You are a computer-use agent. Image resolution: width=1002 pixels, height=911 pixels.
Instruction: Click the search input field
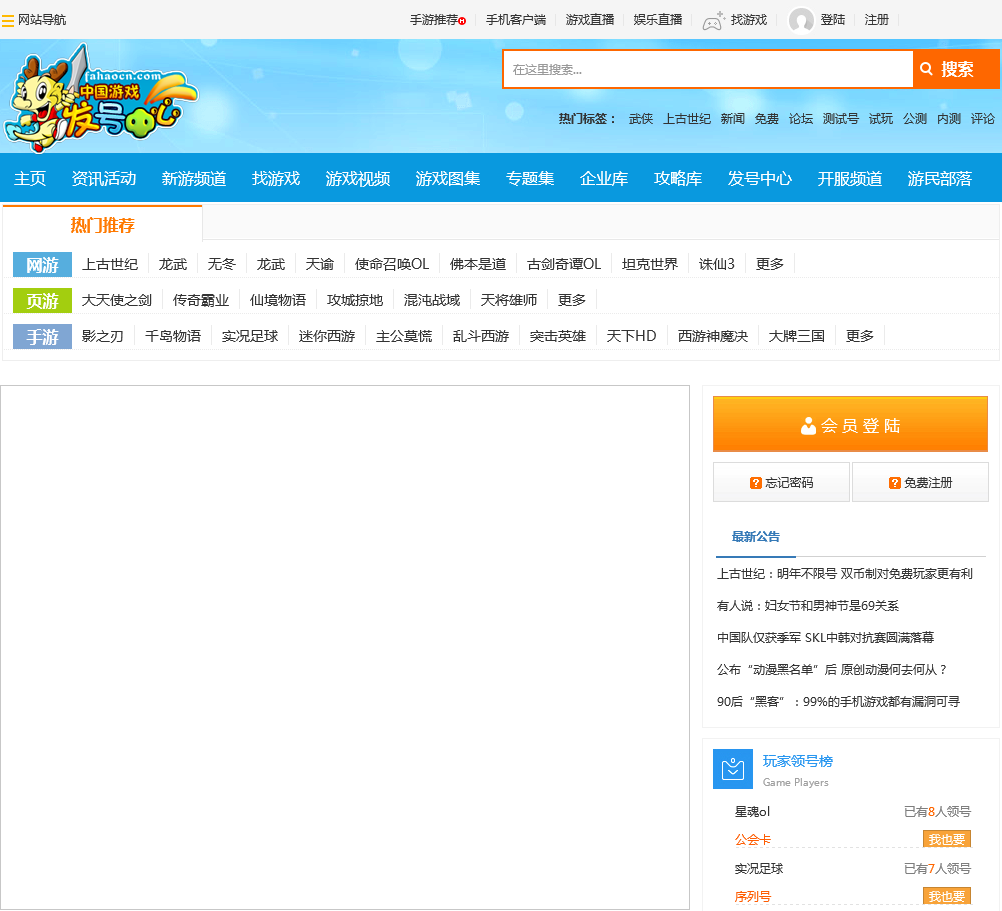708,69
